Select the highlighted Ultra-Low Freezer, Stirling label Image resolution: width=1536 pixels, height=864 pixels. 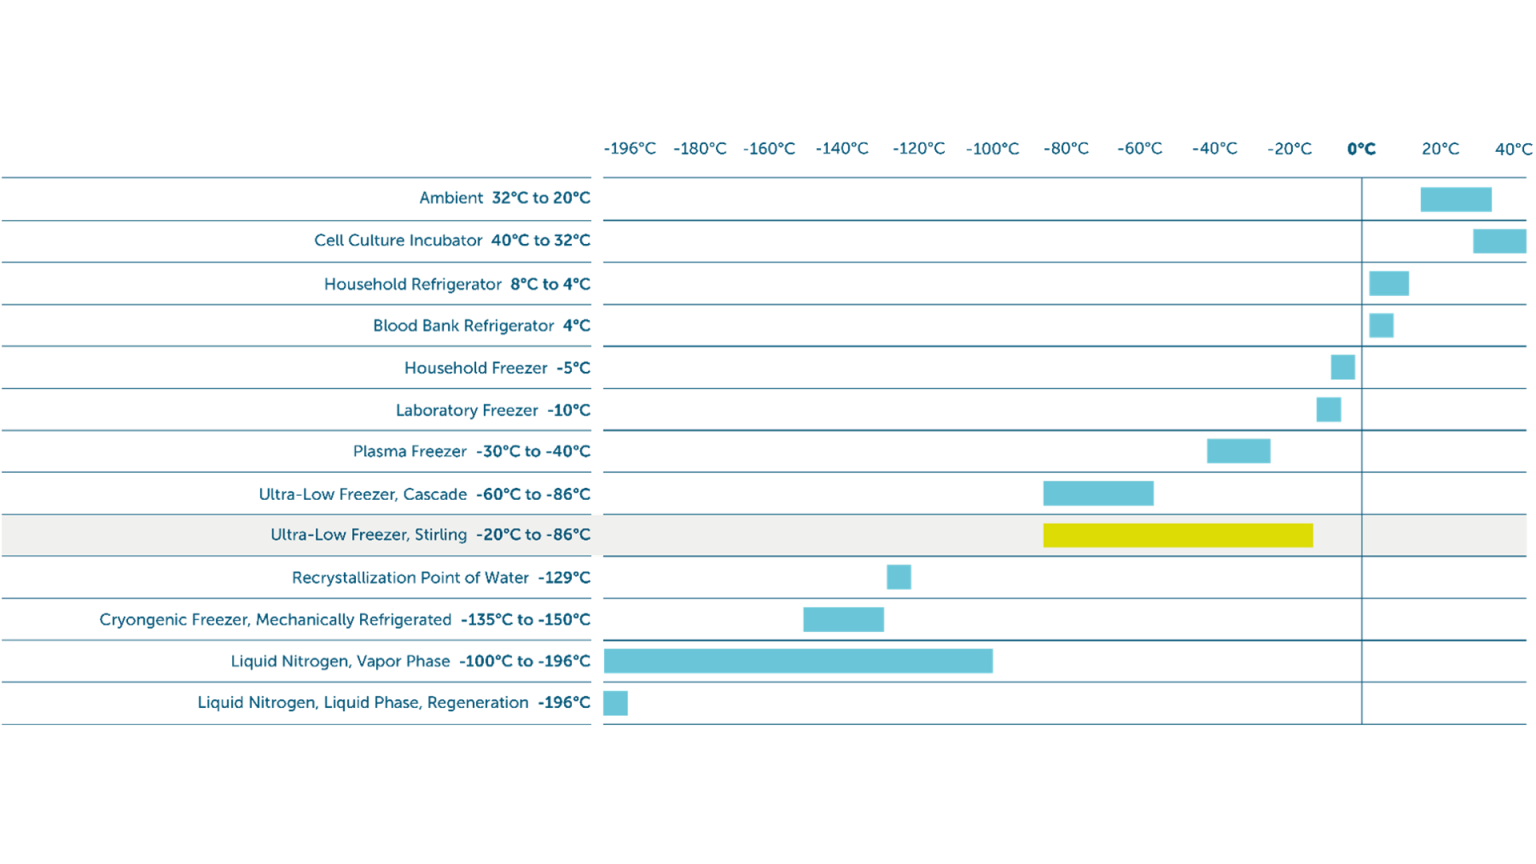tap(430, 535)
